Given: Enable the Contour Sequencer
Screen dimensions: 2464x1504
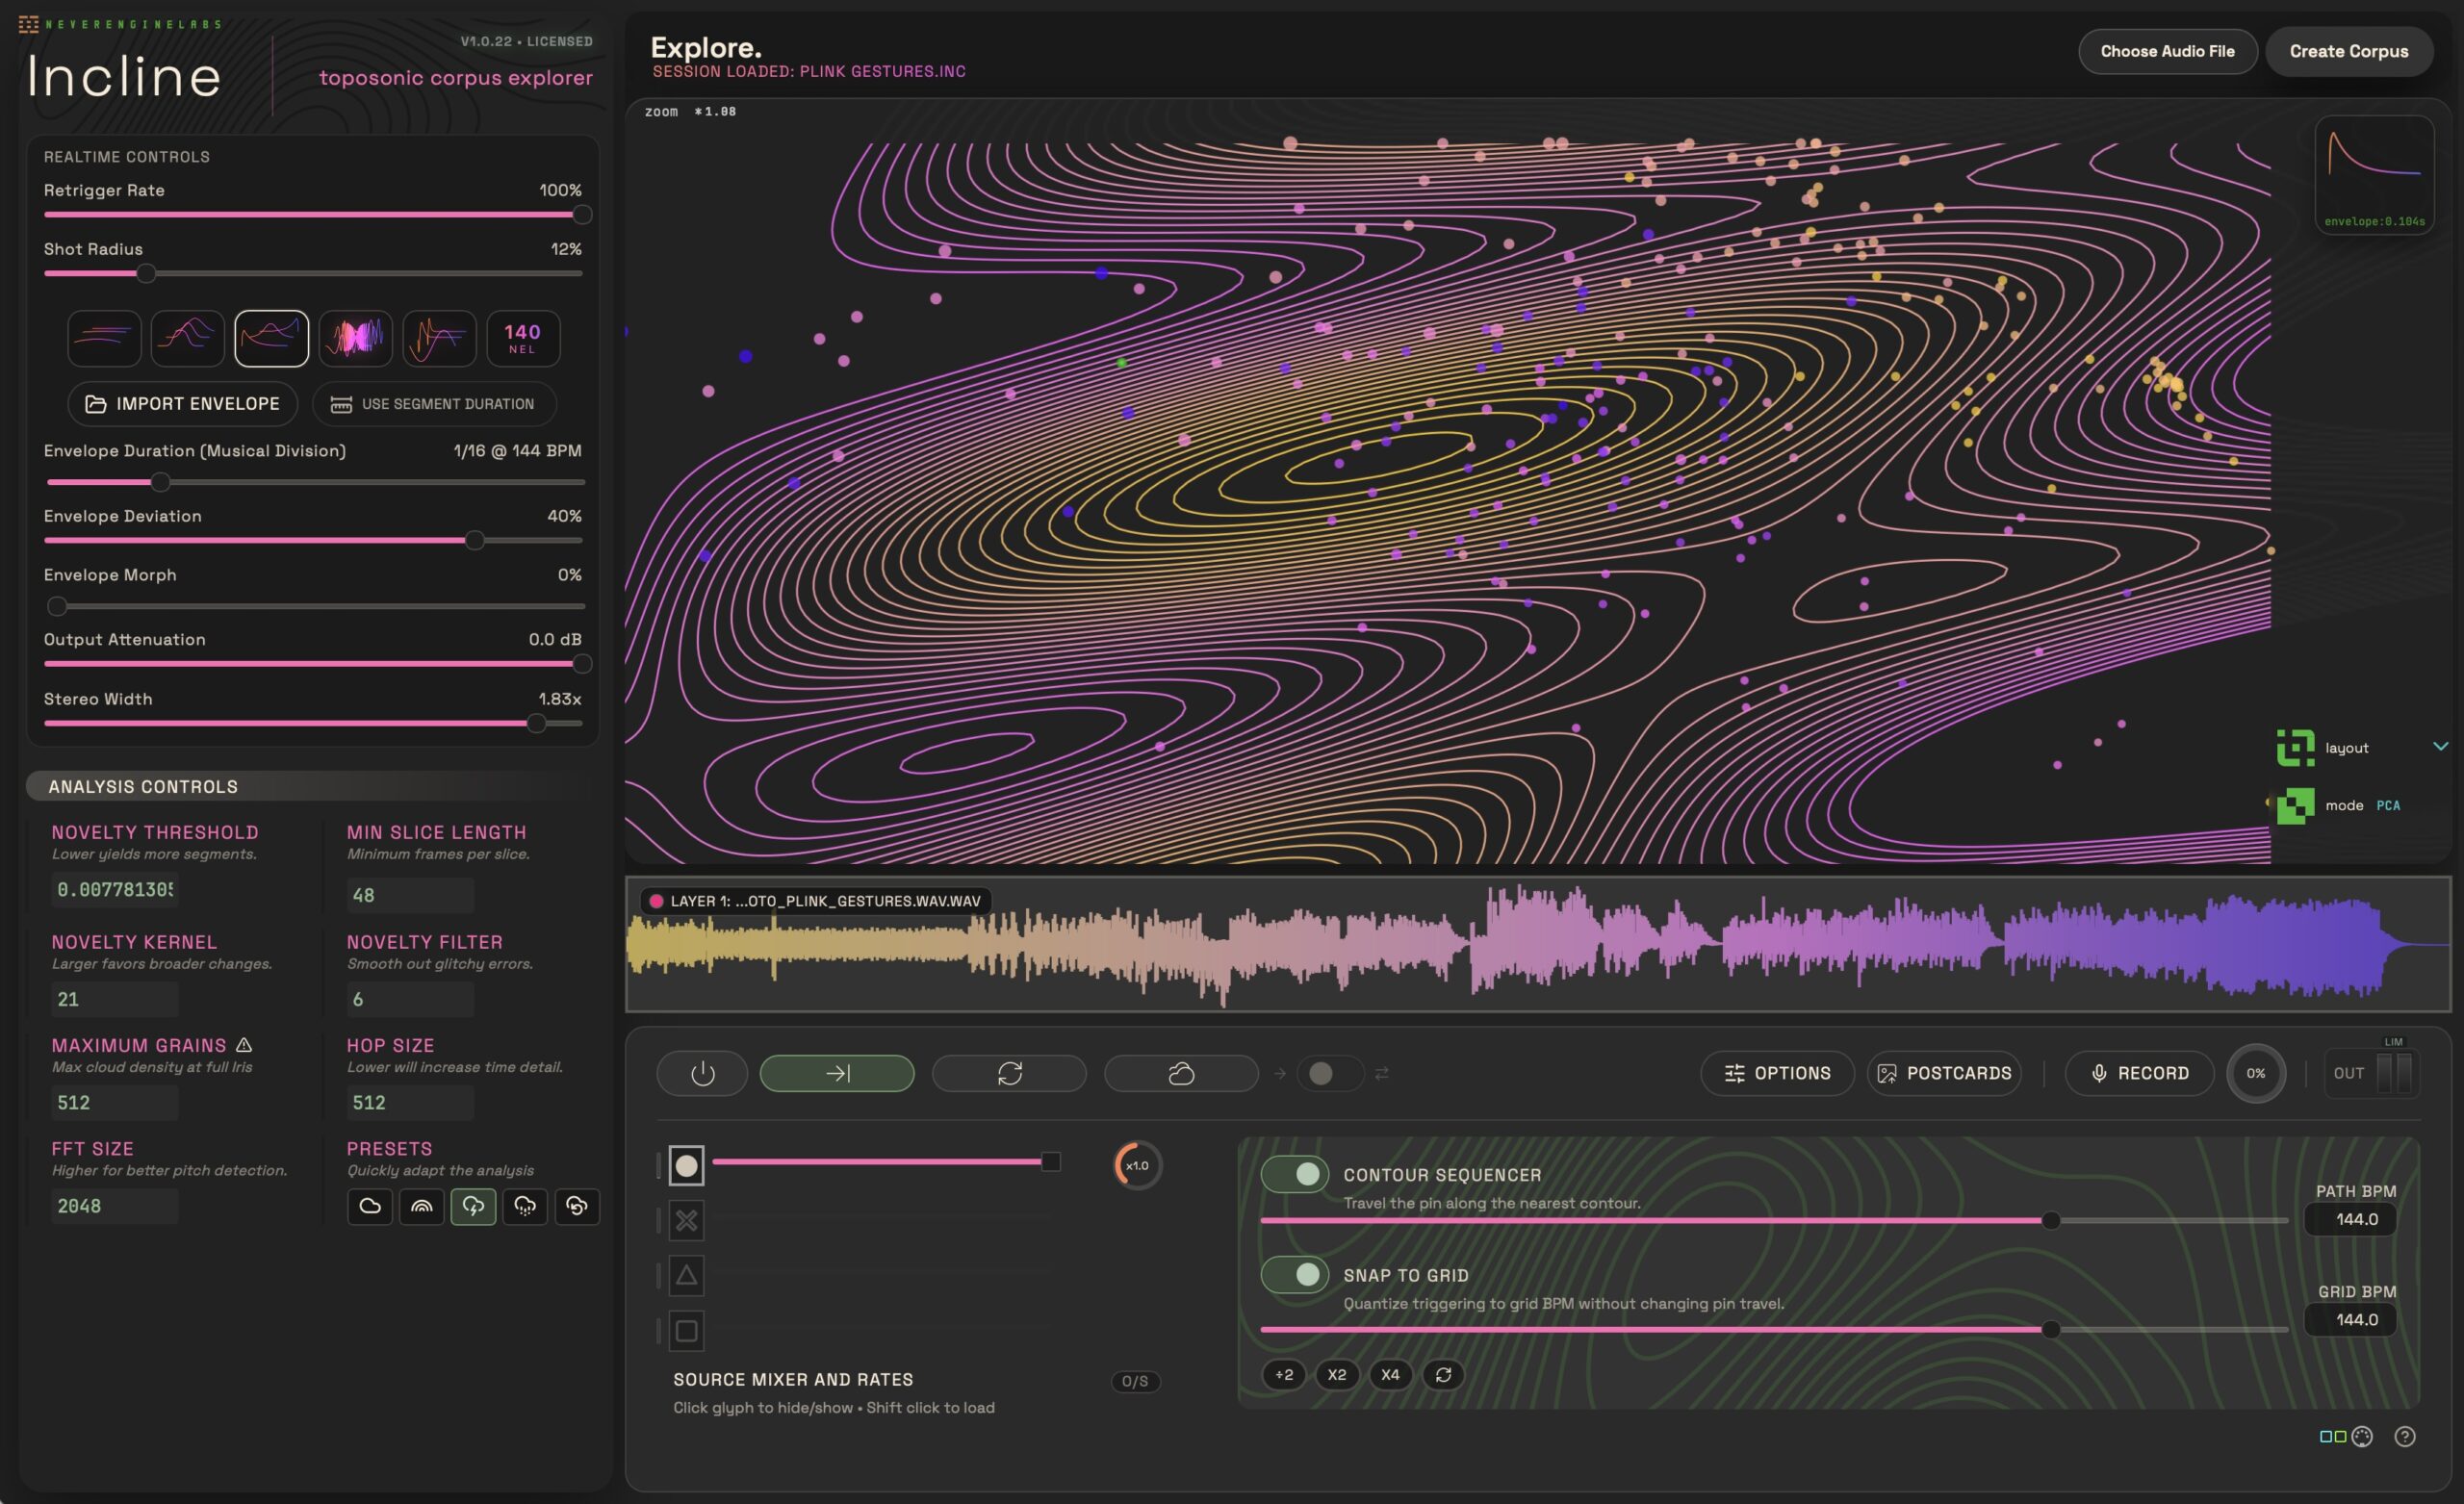Looking at the screenshot, I should click(1295, 1174).
